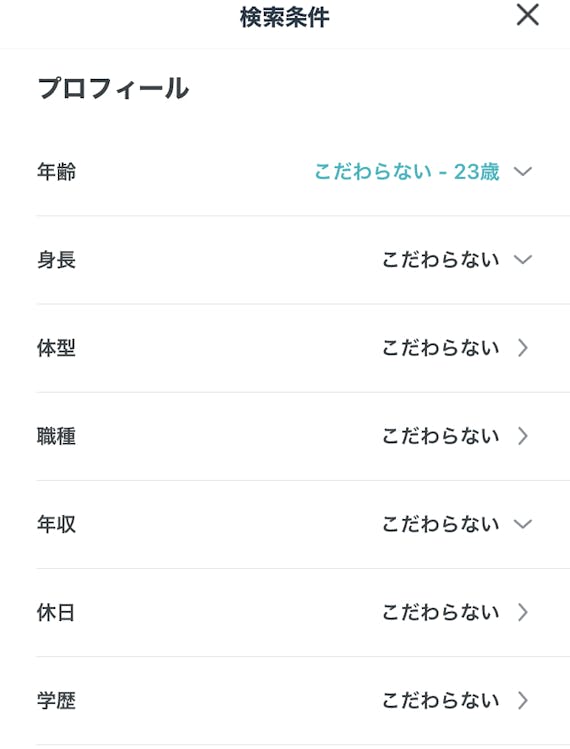The image size is (570, 749).
Task: Expand the 年収 dropdown chevron
Action: [523, 524]
